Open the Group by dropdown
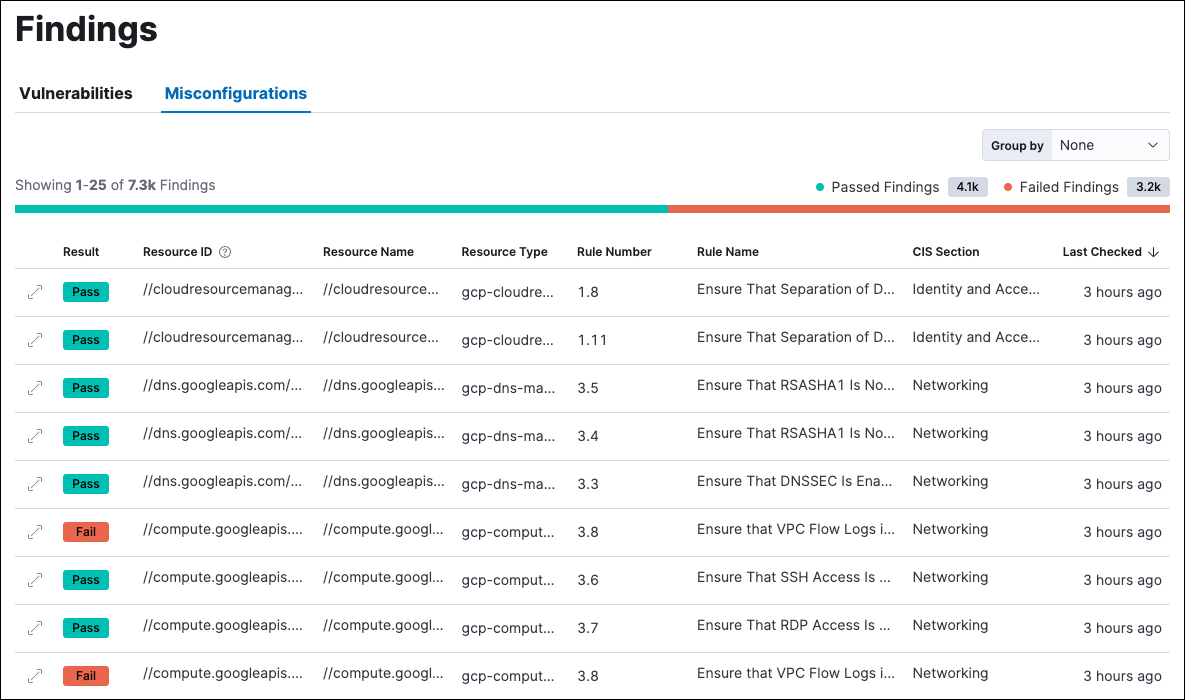 click(x=1110, y=145)
